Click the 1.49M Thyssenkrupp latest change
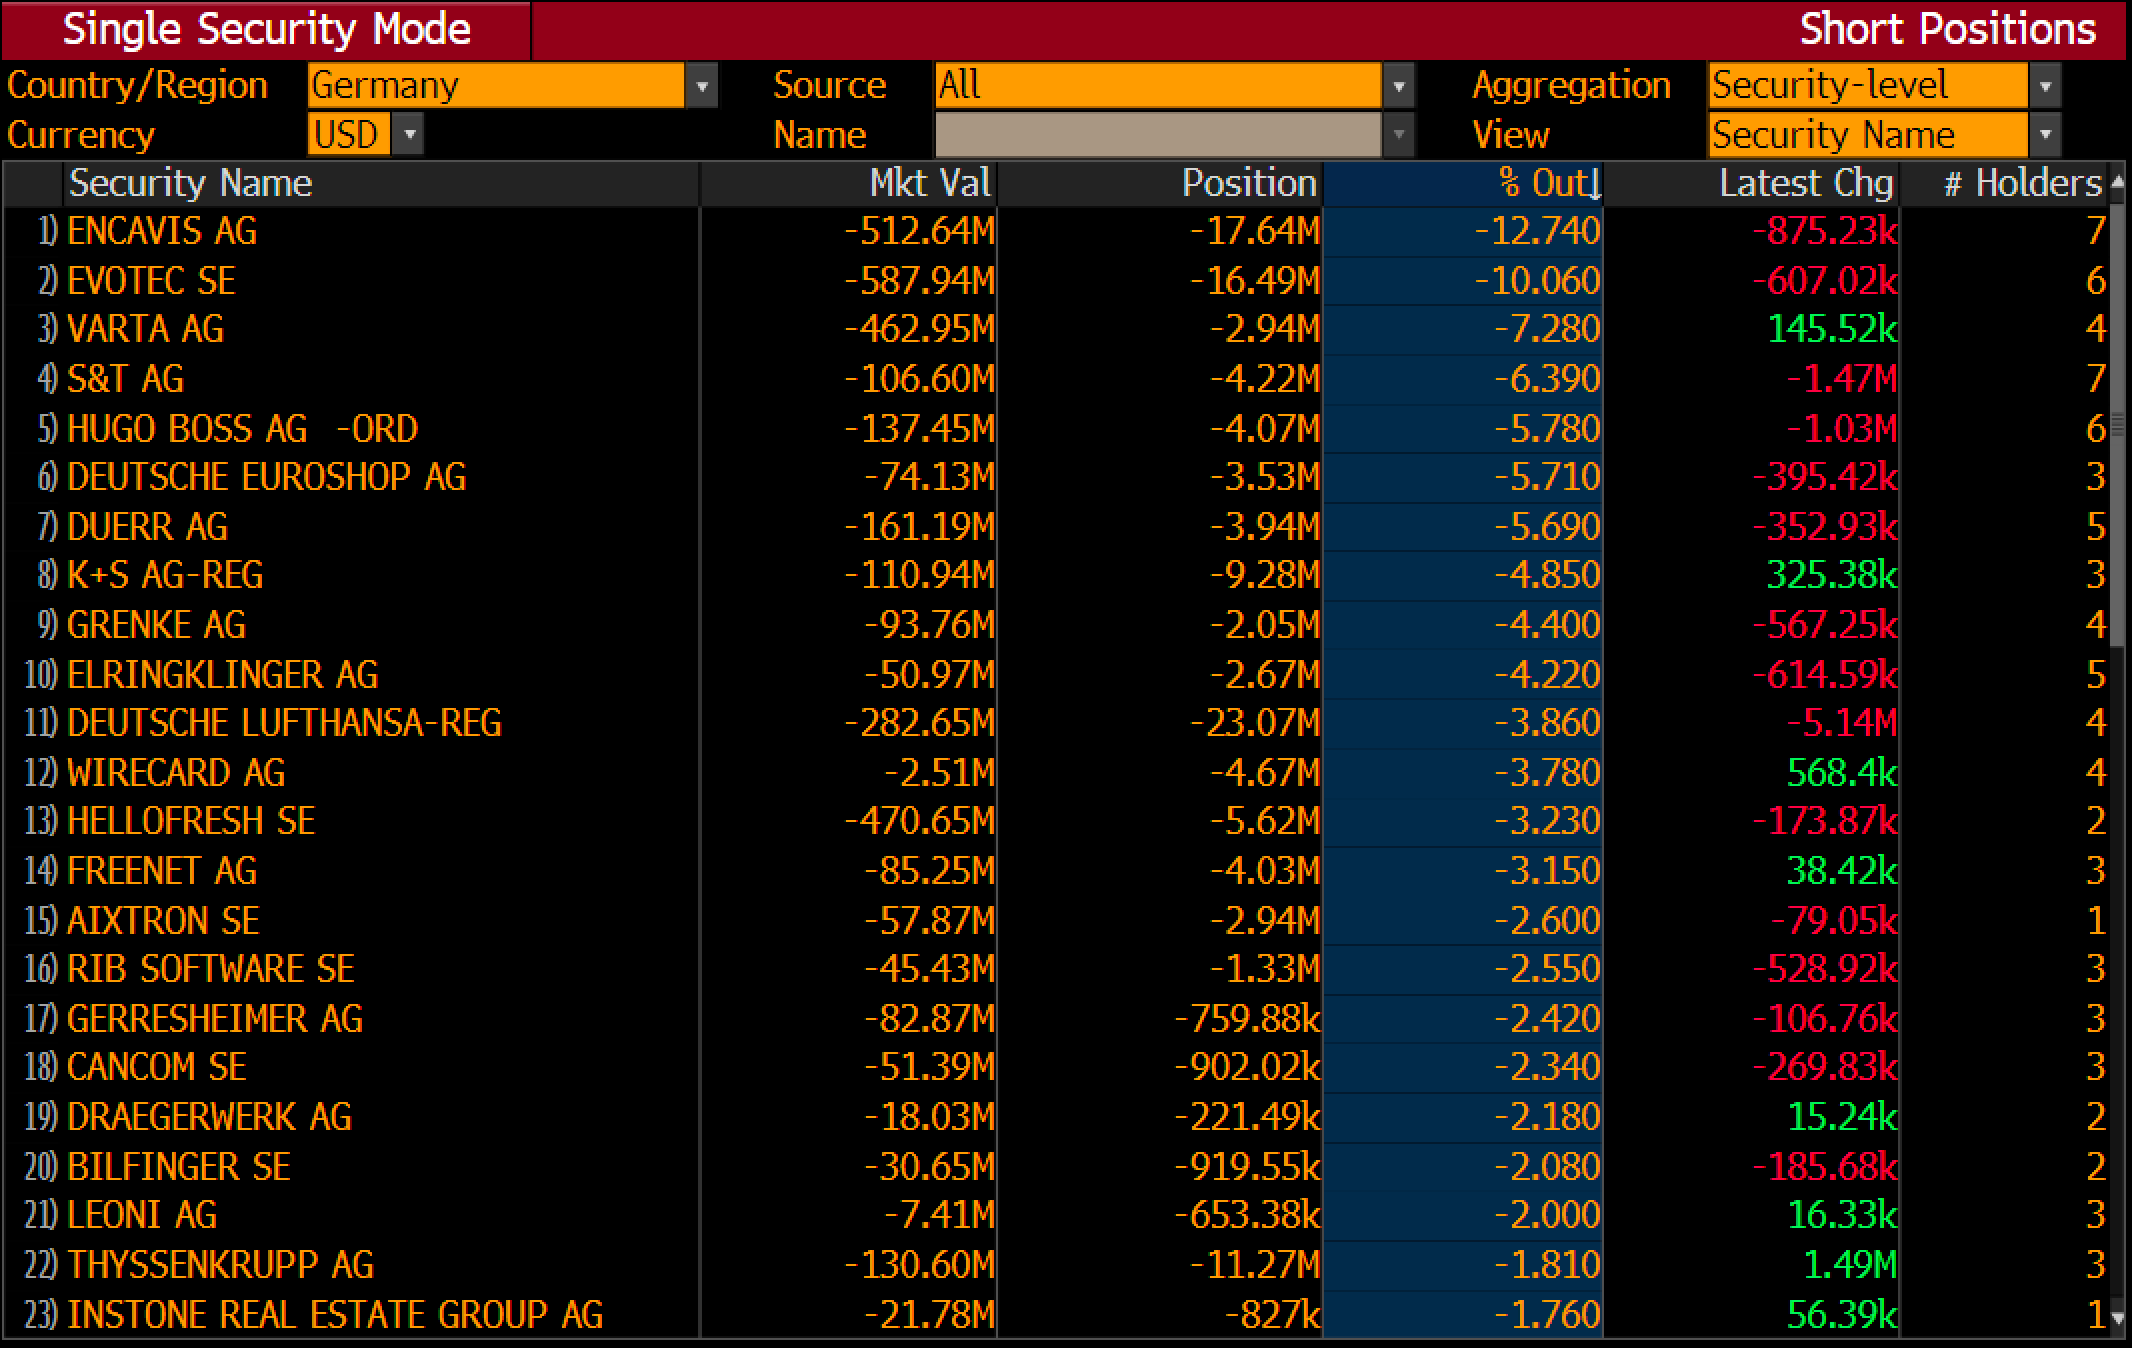 click(x=1850, y=1264)
